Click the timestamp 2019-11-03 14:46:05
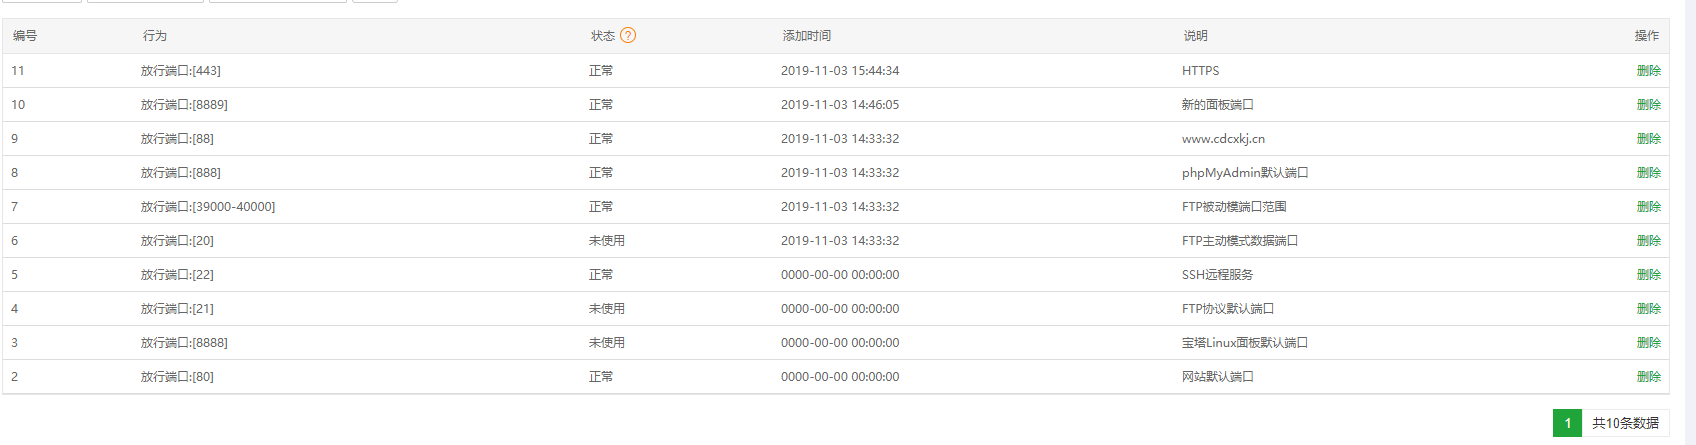The width and height of the screenshot is (1696, 445). coord(840,105)
